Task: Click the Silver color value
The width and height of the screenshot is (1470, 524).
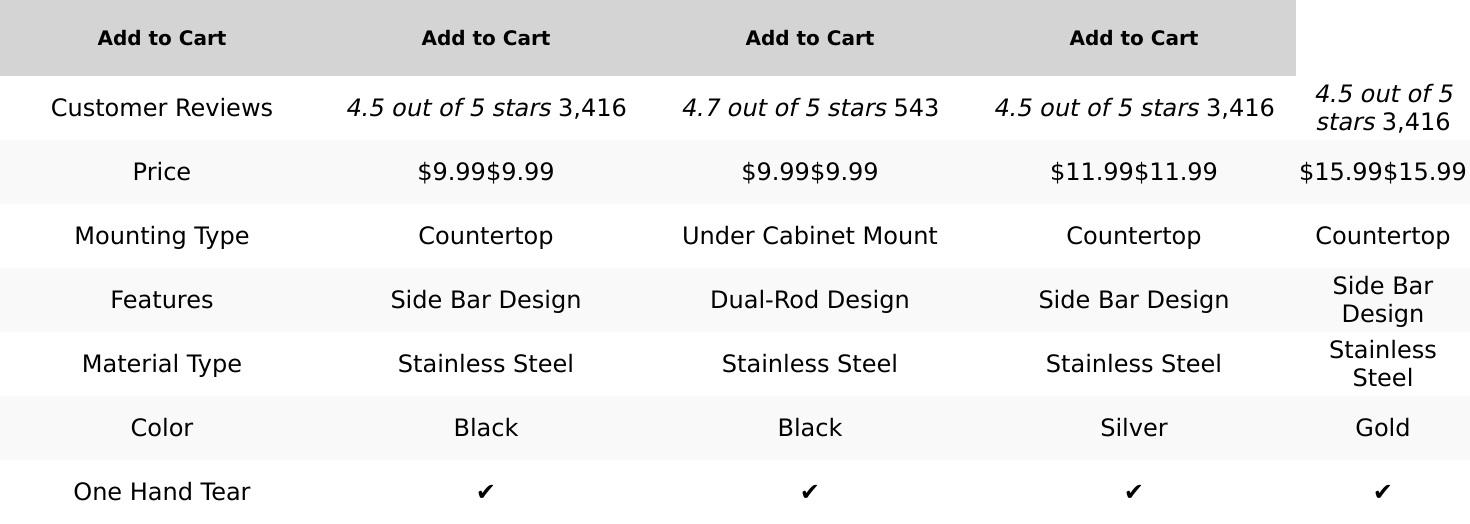Action: pyautogui.click(x=1133, y=428)
